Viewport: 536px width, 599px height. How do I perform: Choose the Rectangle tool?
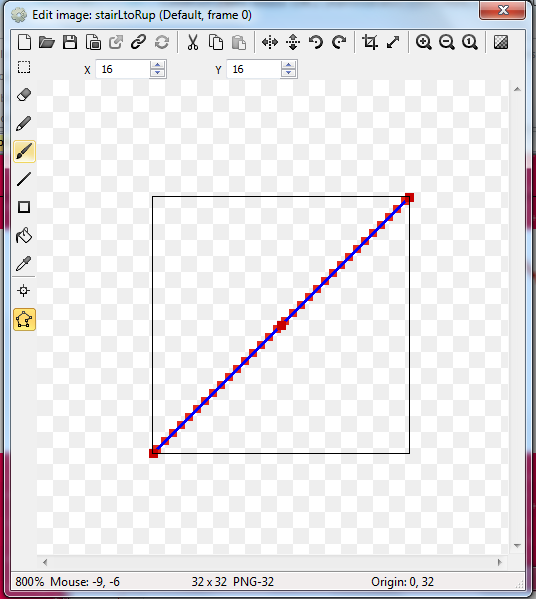24,207
